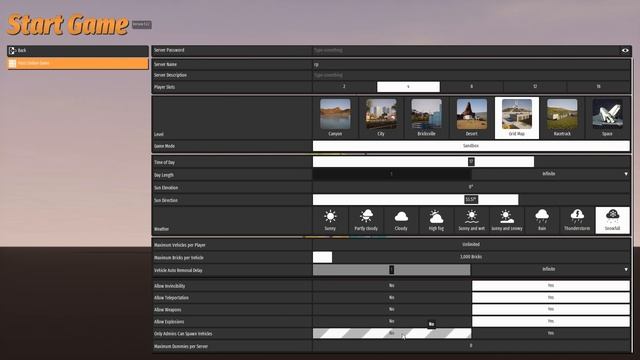Viewport: 640px width, 360px height.
Task: Select the Sunny weather icon
Action: coord(330,220)
